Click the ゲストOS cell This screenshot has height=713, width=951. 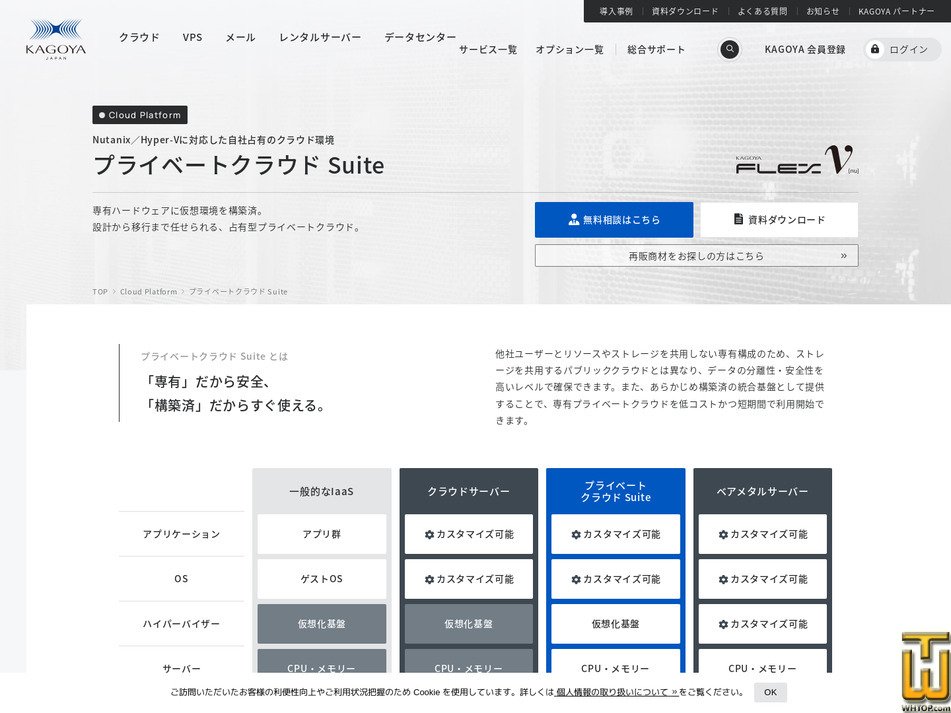pyautogui.click(x=321, y=579)
